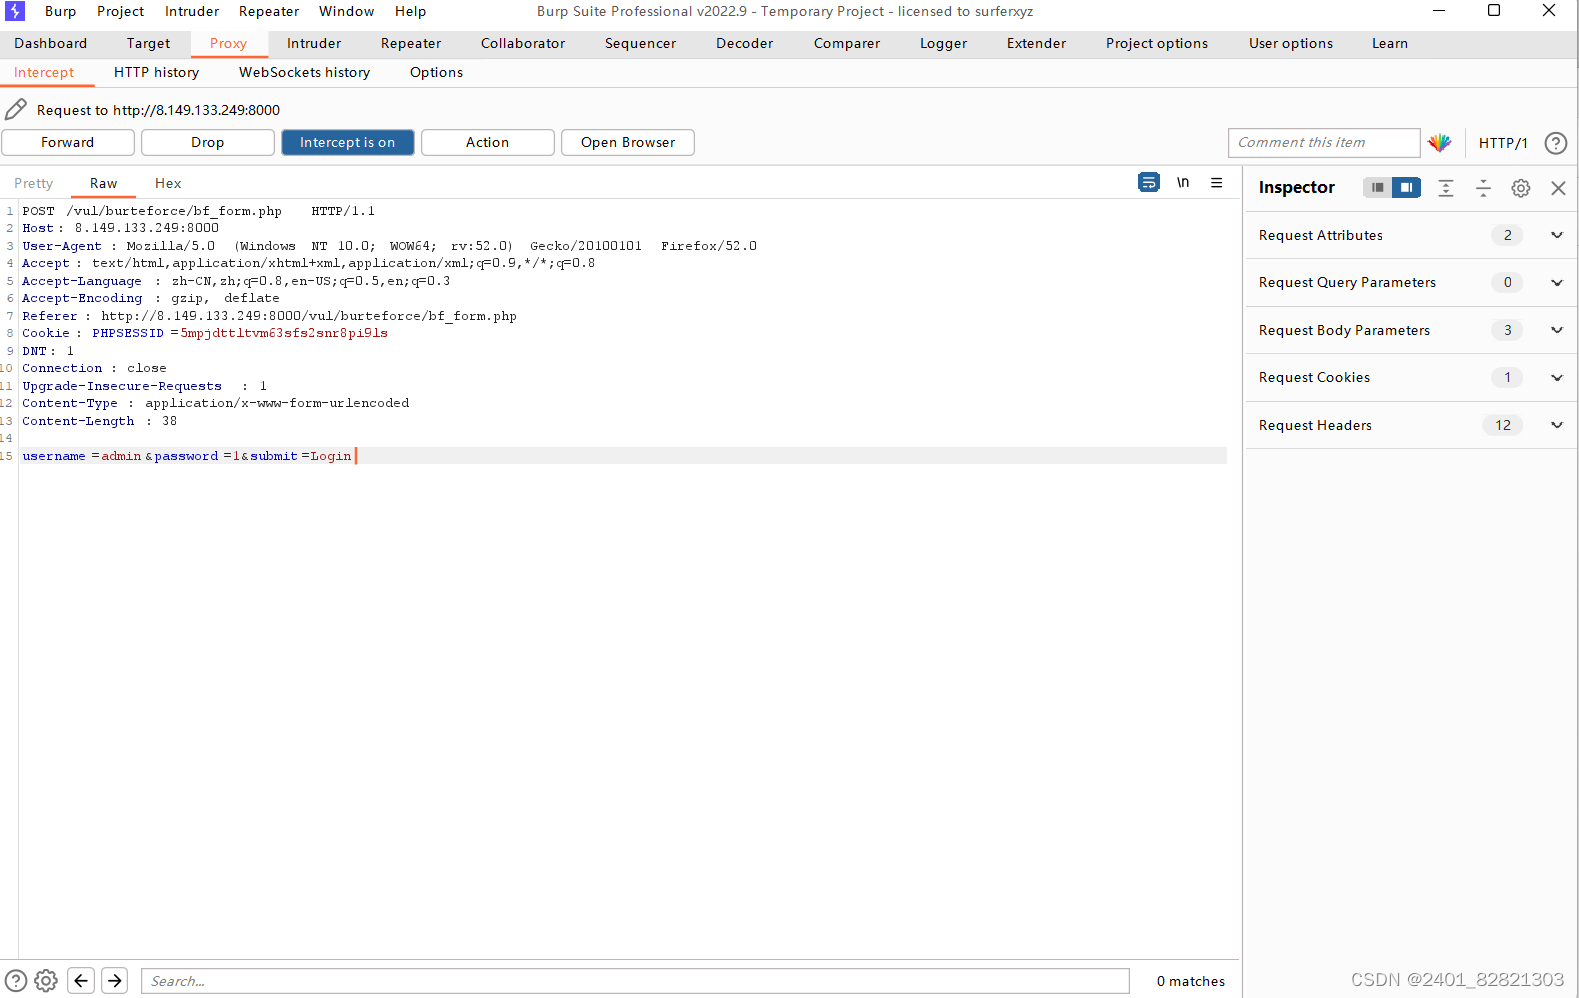
Task: Toggle the Intercept is on button
Action: click(348, 142)
